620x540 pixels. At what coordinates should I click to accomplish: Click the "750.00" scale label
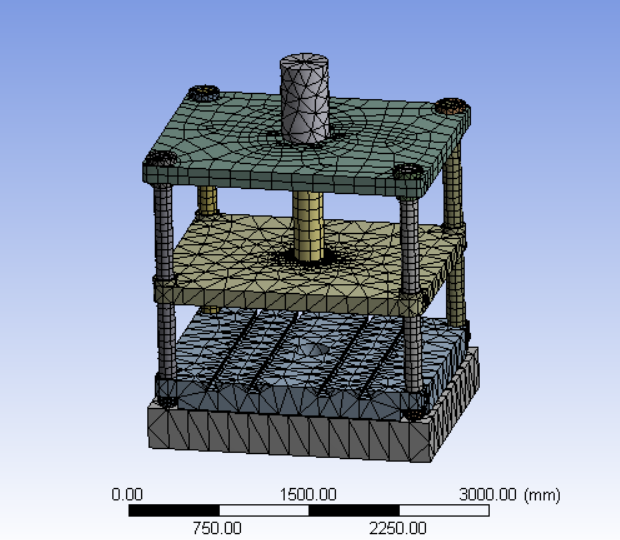coord(217,528)
